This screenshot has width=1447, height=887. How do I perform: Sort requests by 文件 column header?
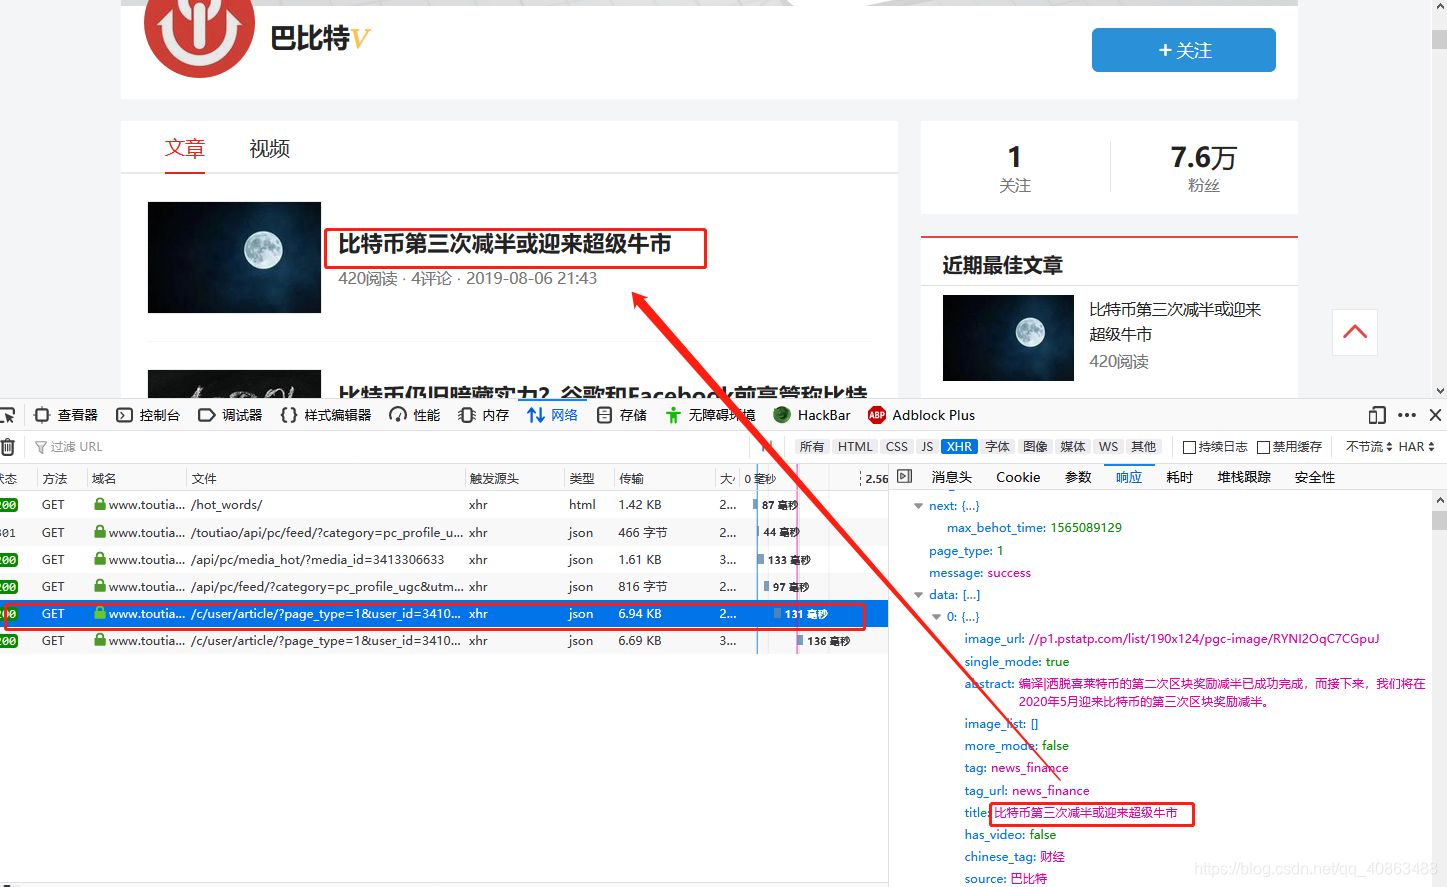[325, 478]
